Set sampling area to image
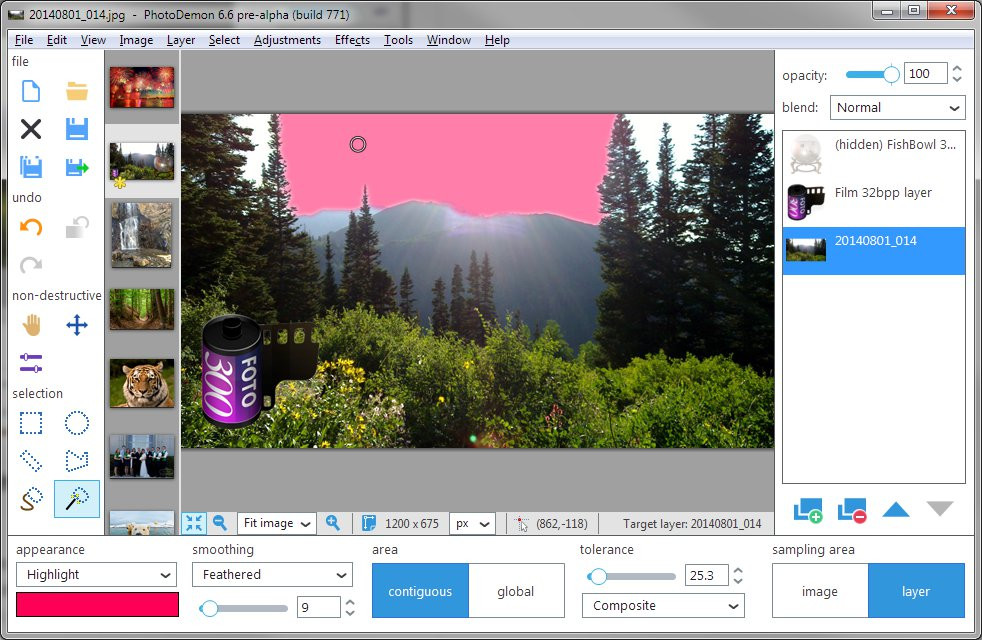 coord(820,591)
